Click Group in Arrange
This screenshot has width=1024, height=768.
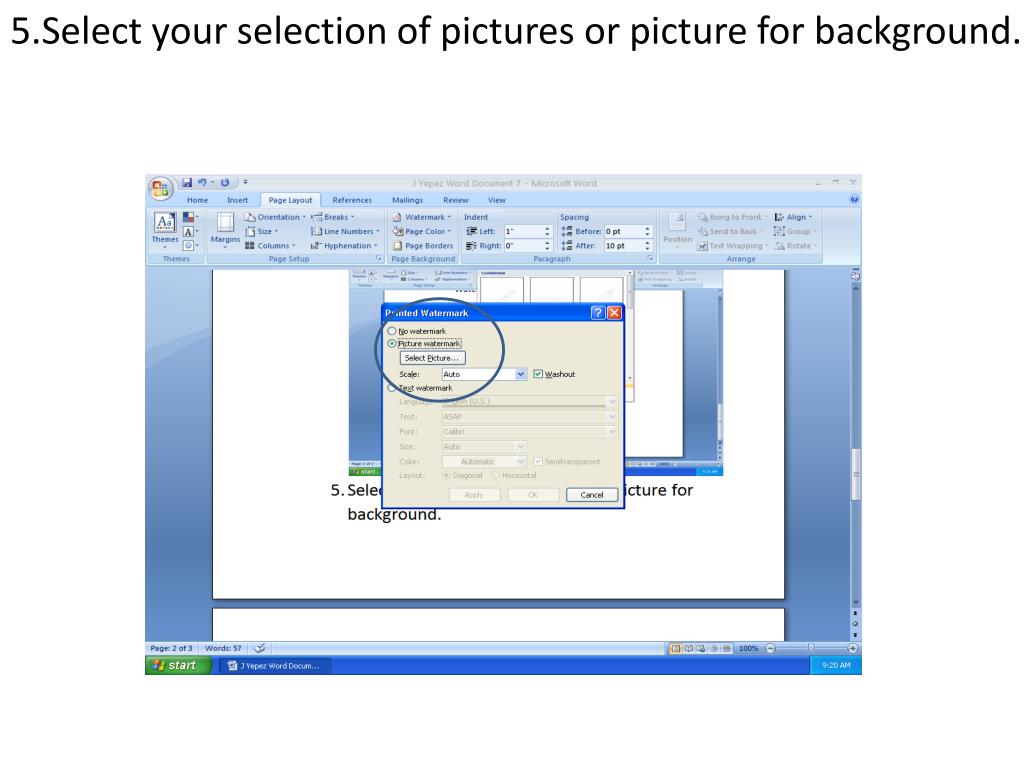[795, 231]
